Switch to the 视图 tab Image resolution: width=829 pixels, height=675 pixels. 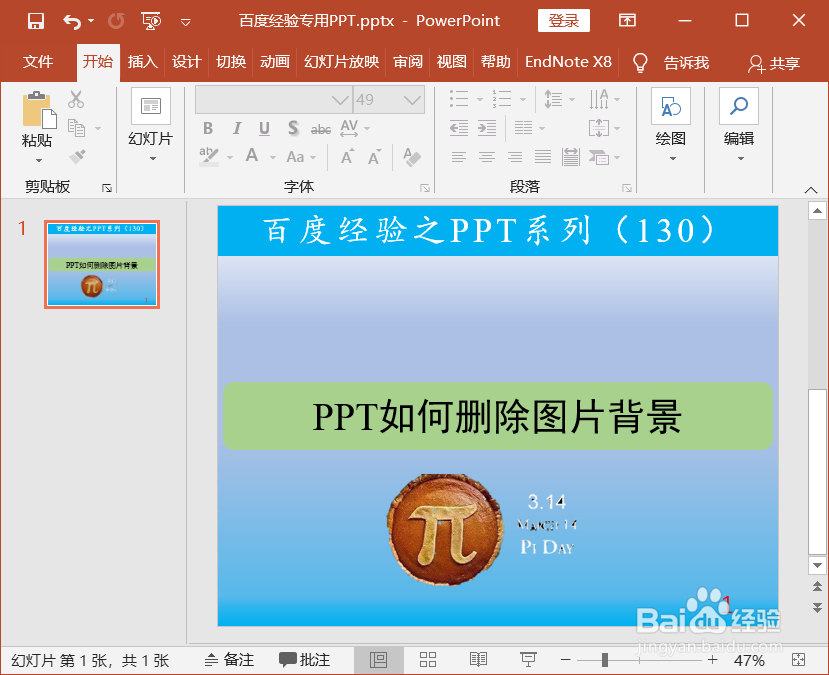pos(452,62)
